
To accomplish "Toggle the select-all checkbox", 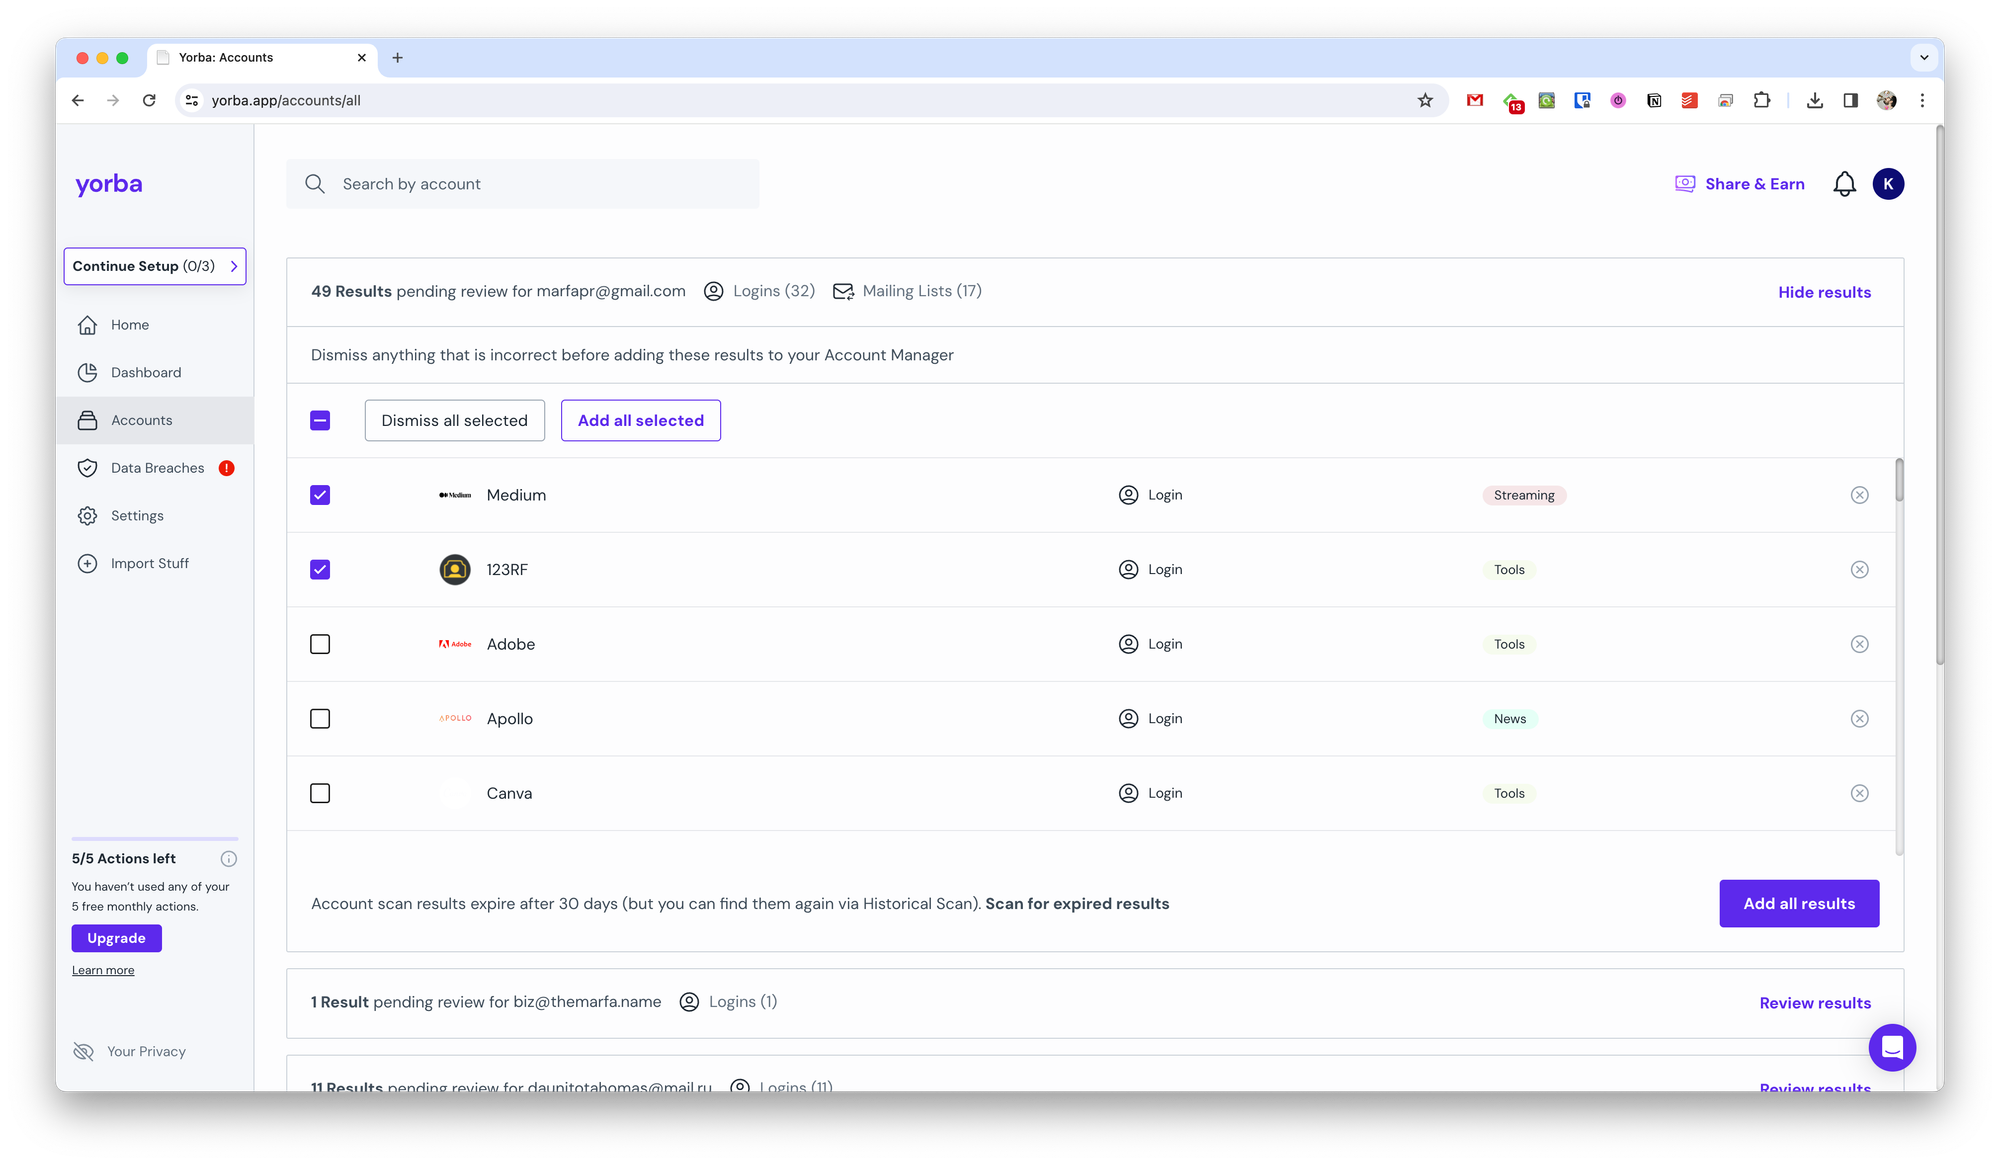I will click(320, 420).
